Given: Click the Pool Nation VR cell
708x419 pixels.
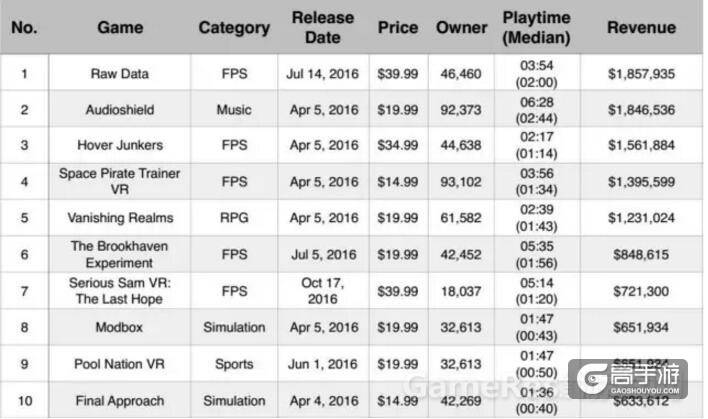Looking at the screenshot, I should [x=120, y=364].
